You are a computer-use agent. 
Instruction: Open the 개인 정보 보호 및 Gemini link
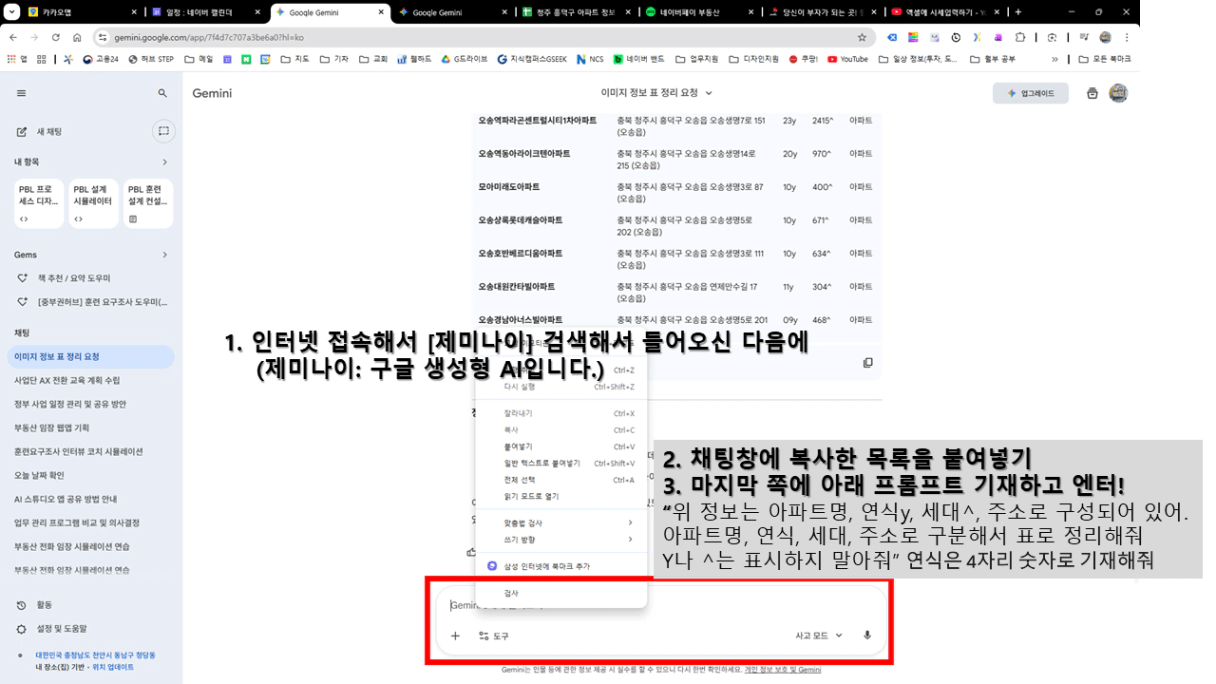point(782,670)
